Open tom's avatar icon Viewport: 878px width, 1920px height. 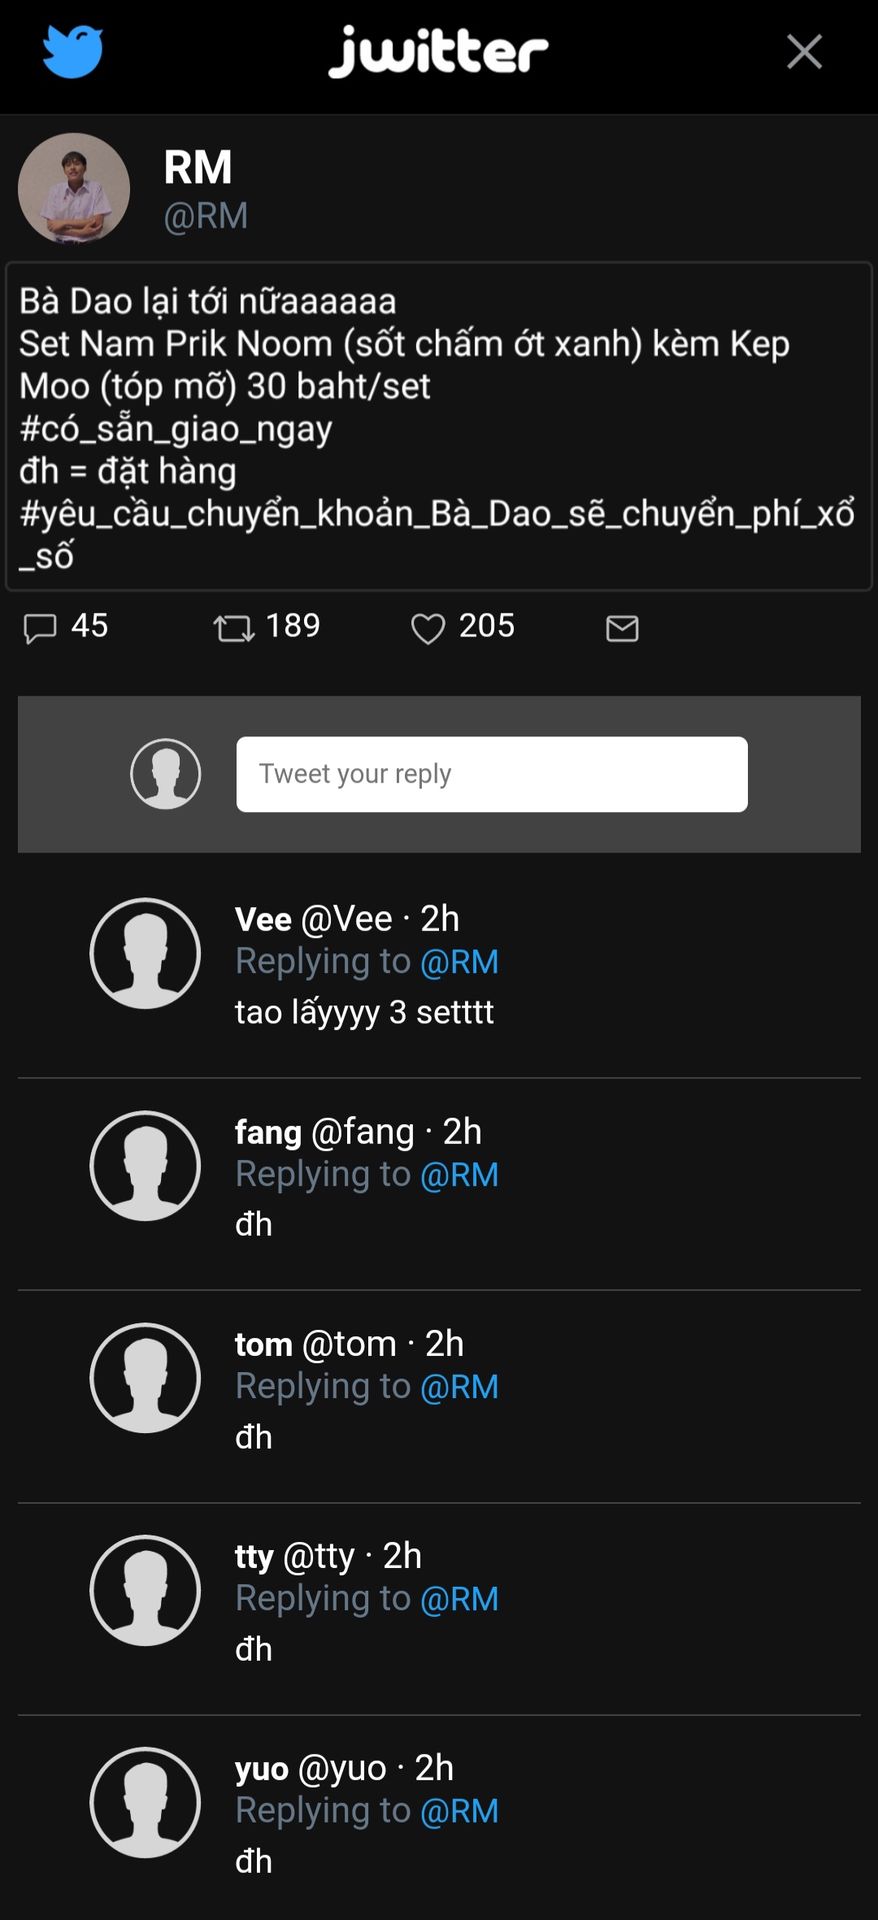click(x=146, y=1378)
